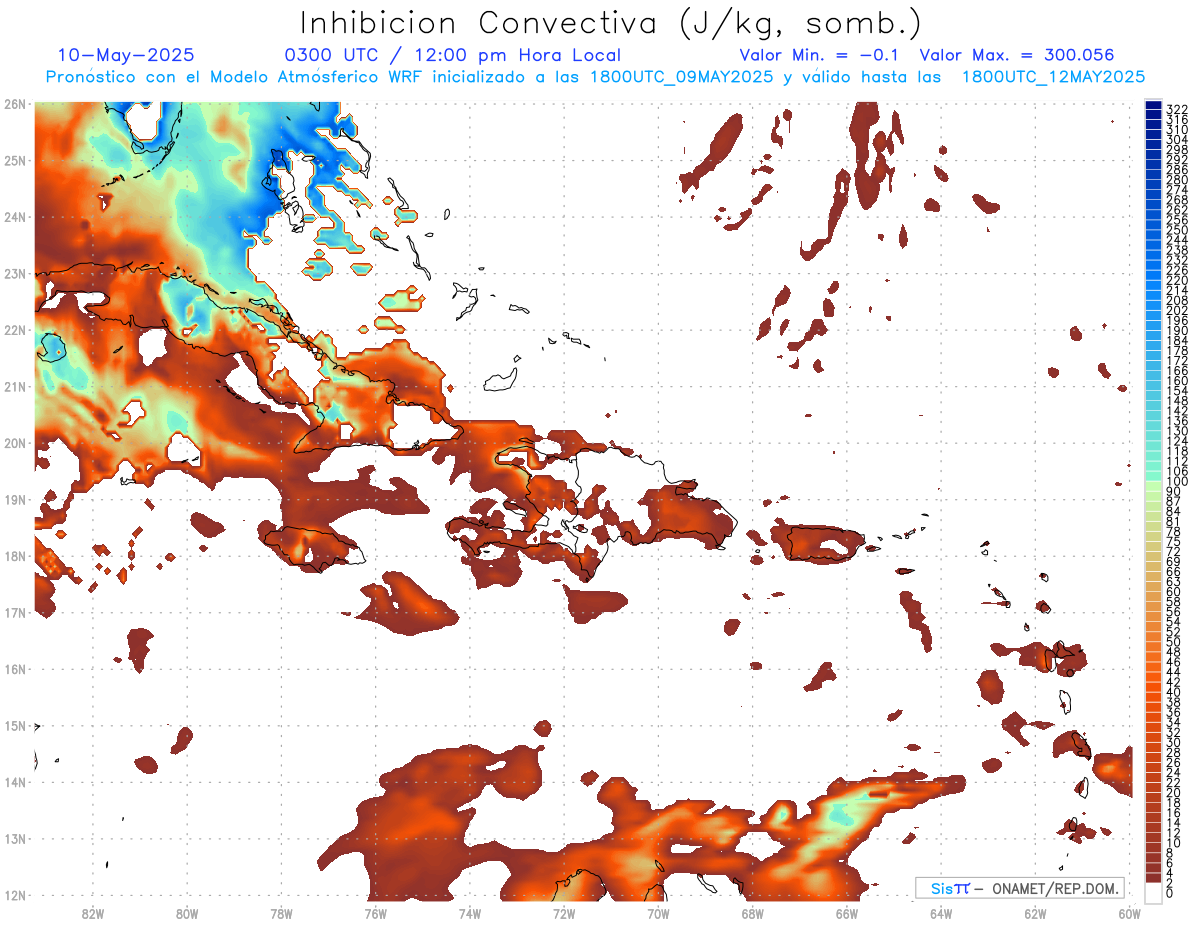Click the "22N" latitude label
Screen dimensions: 1200x927
(14, 330)
